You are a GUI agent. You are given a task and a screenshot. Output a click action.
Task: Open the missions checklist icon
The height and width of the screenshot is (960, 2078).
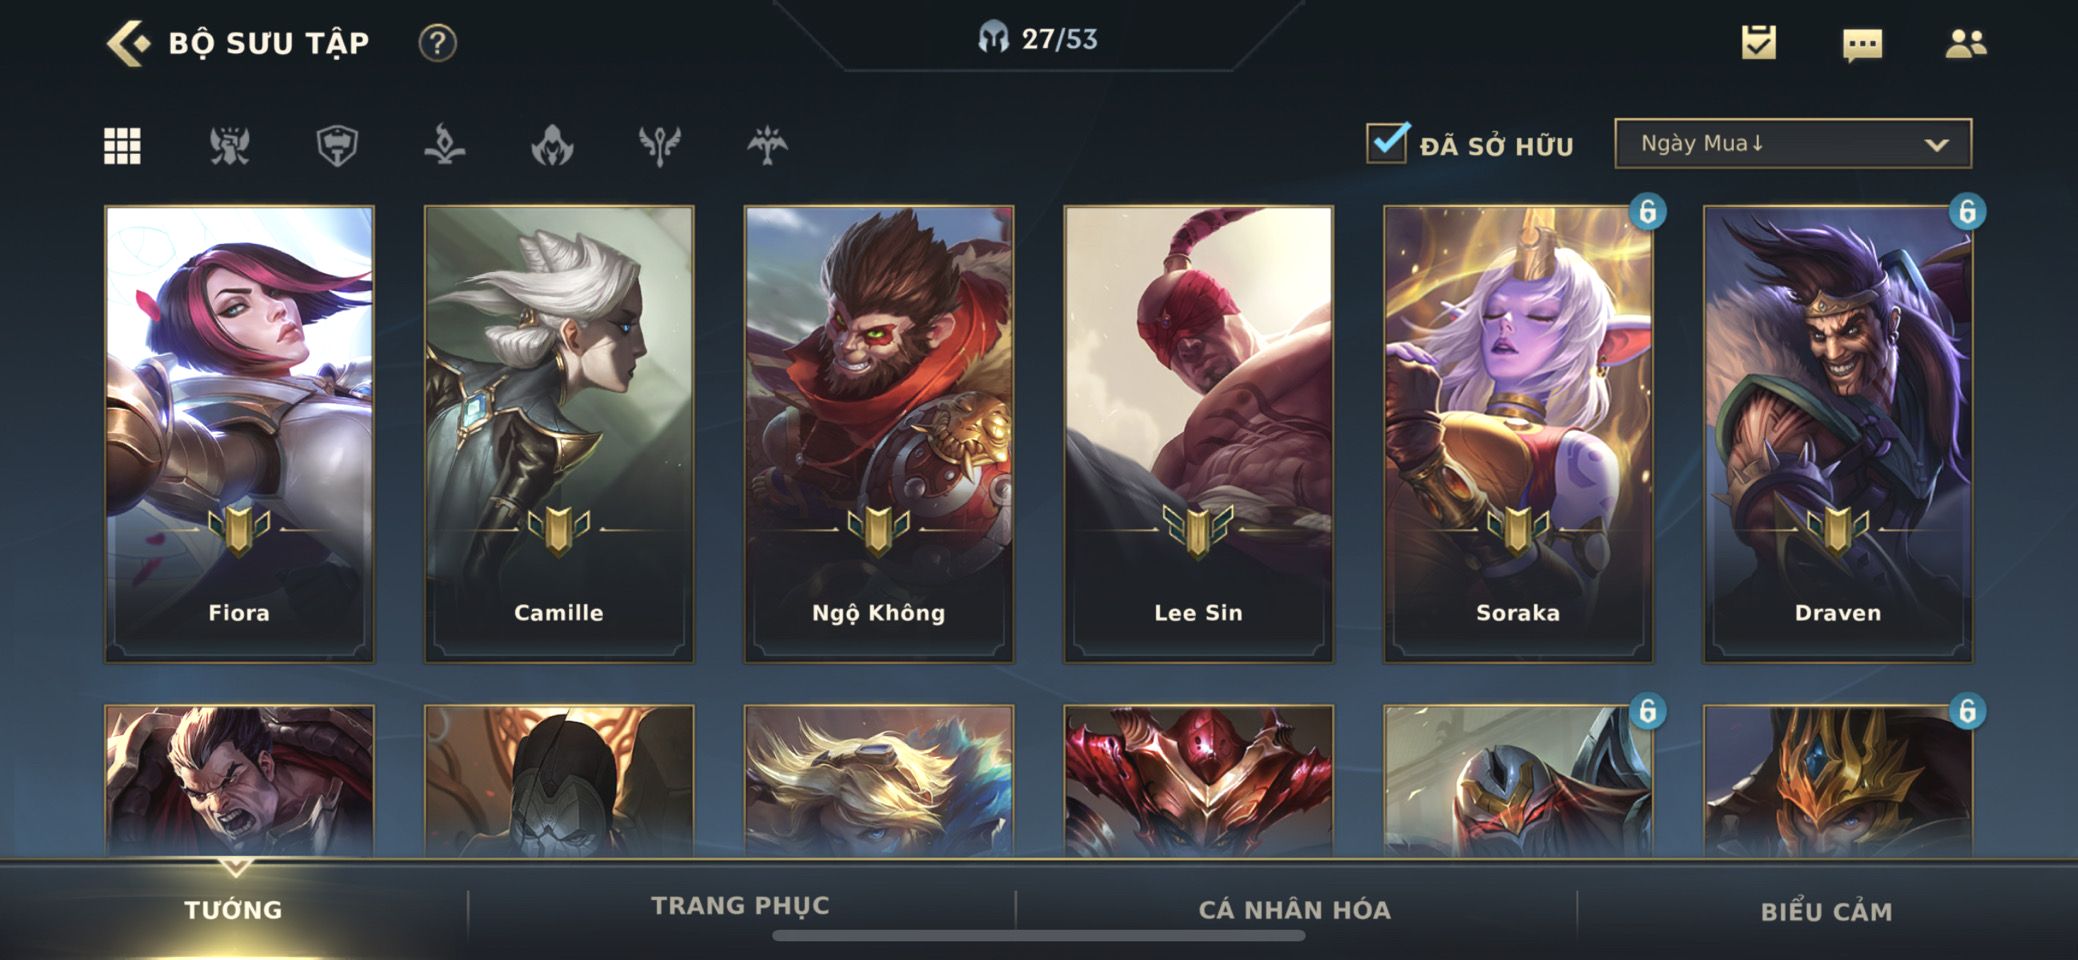coord(1759,42)
